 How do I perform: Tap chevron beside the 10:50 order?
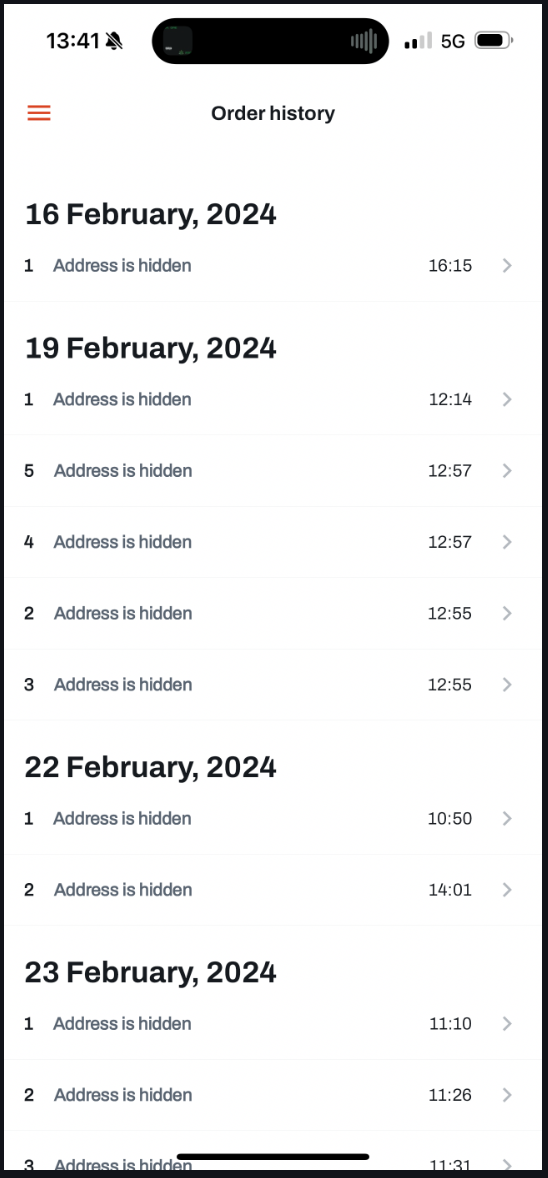coord(507,818)
